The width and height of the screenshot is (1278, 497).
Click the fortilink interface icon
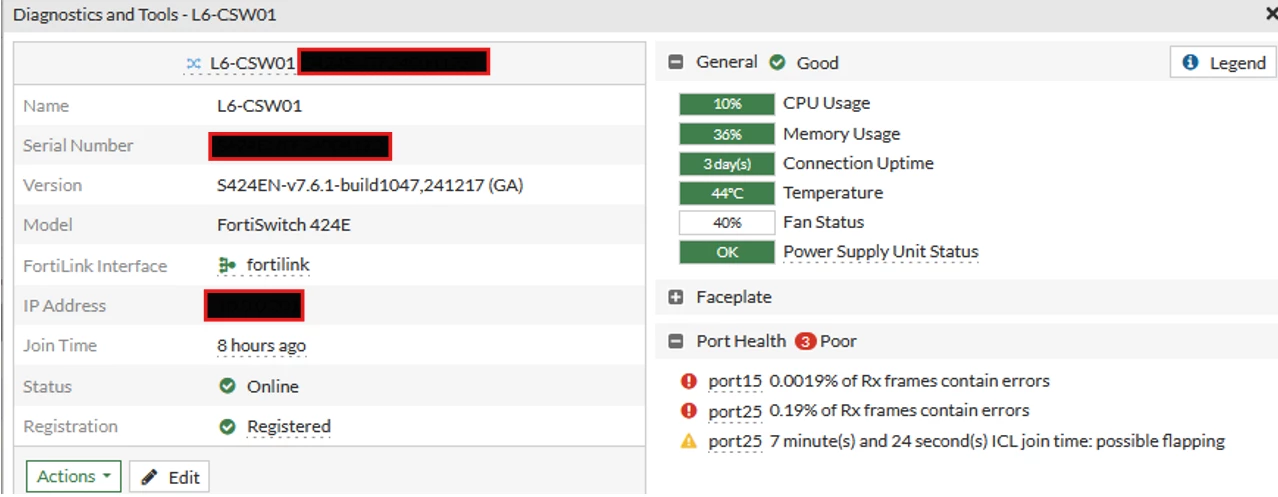tap(227, 265)
